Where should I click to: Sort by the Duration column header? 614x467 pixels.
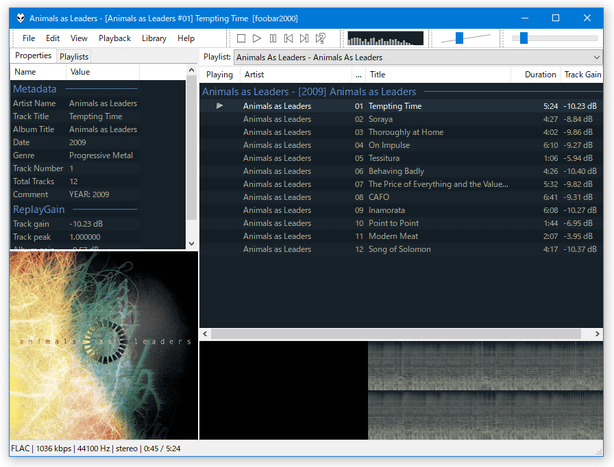coord(536,74)
